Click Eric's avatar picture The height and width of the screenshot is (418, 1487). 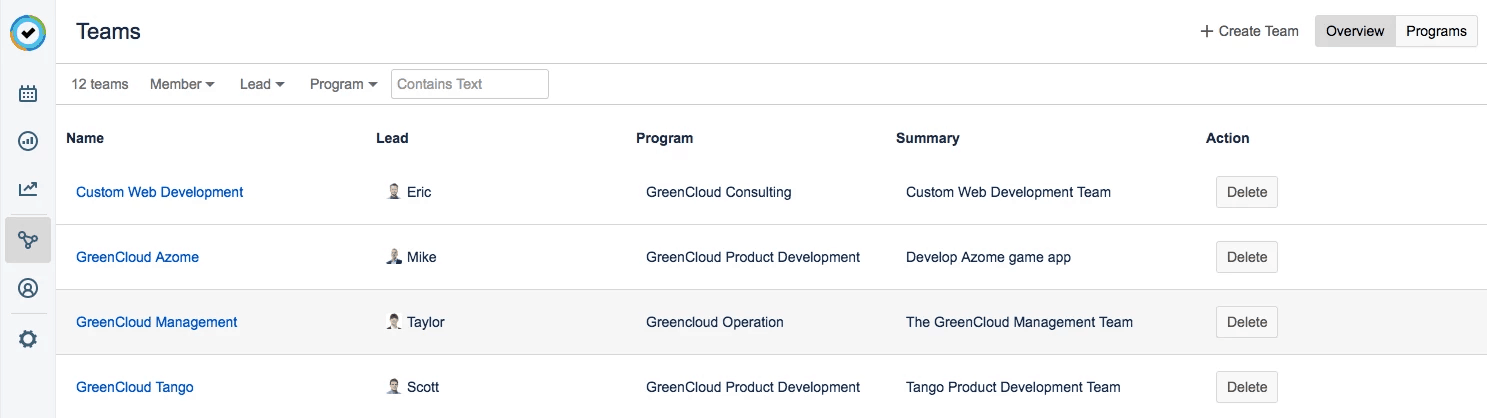(x=394, y=192)
